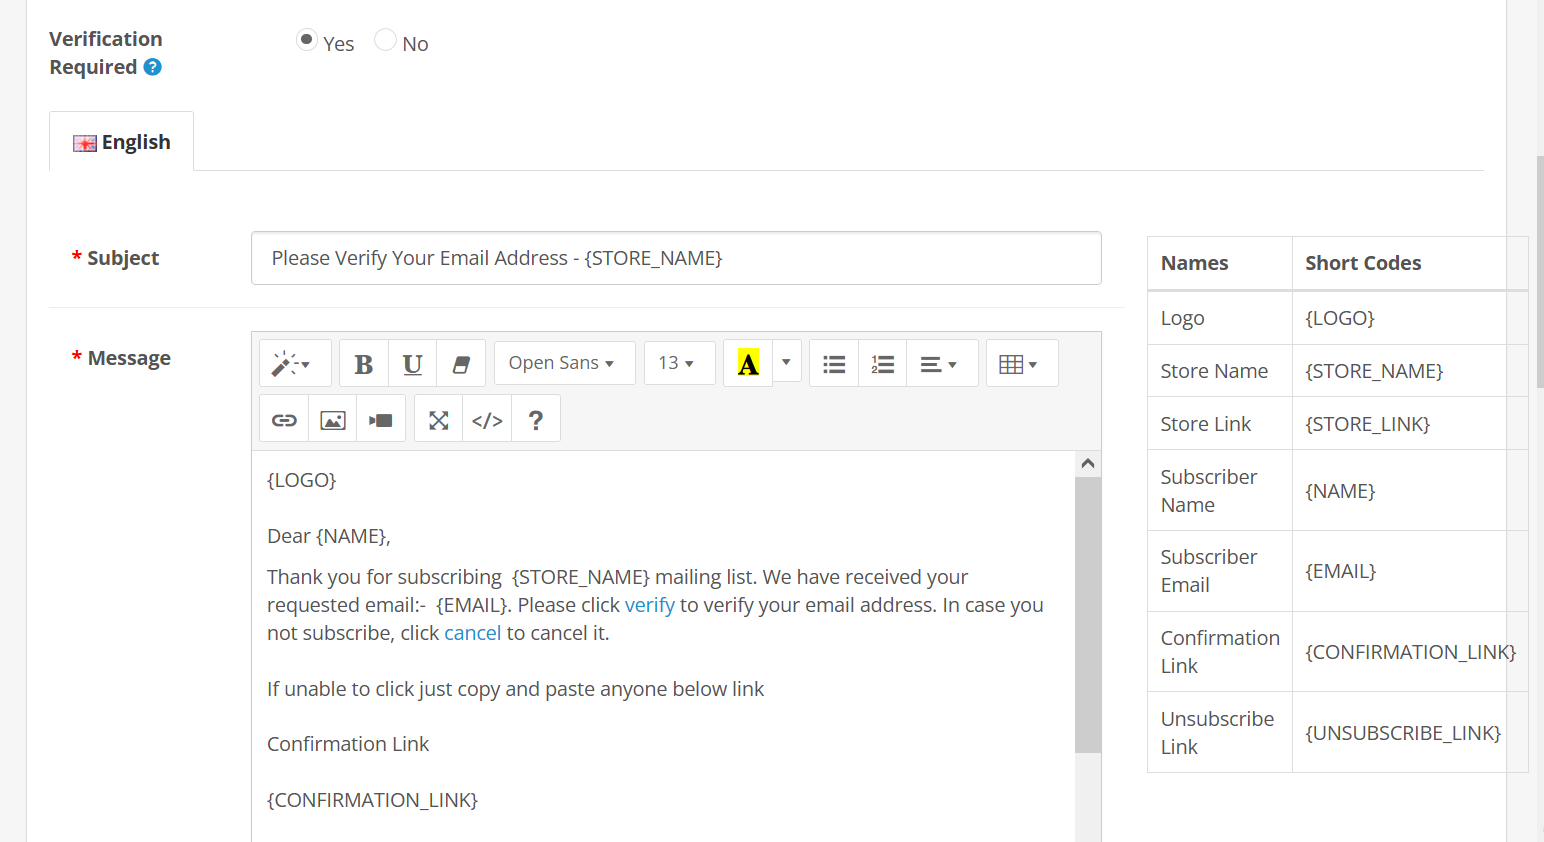Screen dimensions: 1544x842
Task: Click the eraser remove font style icon
Action: (461, 364)
